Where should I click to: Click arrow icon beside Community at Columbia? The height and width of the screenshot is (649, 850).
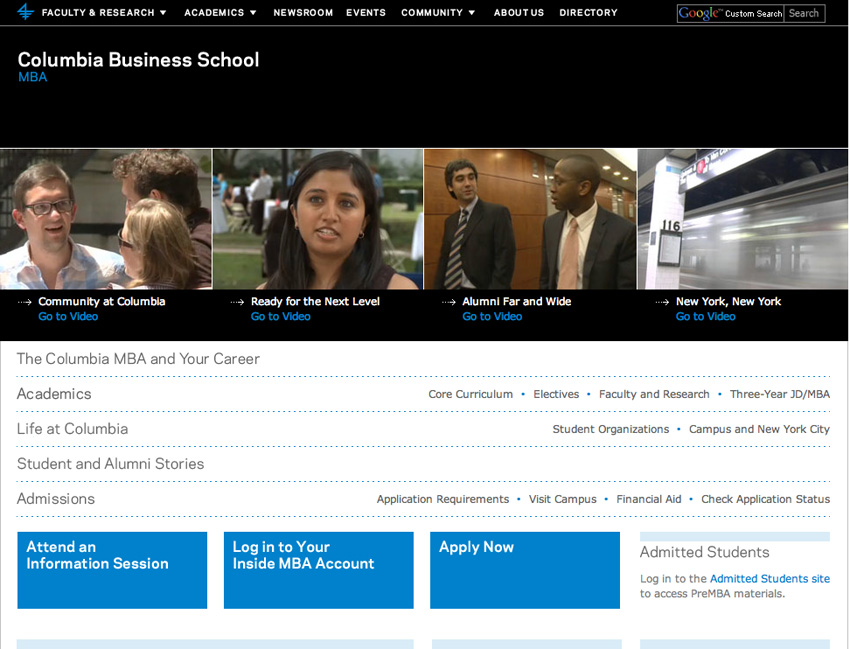(x=25, y=302)
